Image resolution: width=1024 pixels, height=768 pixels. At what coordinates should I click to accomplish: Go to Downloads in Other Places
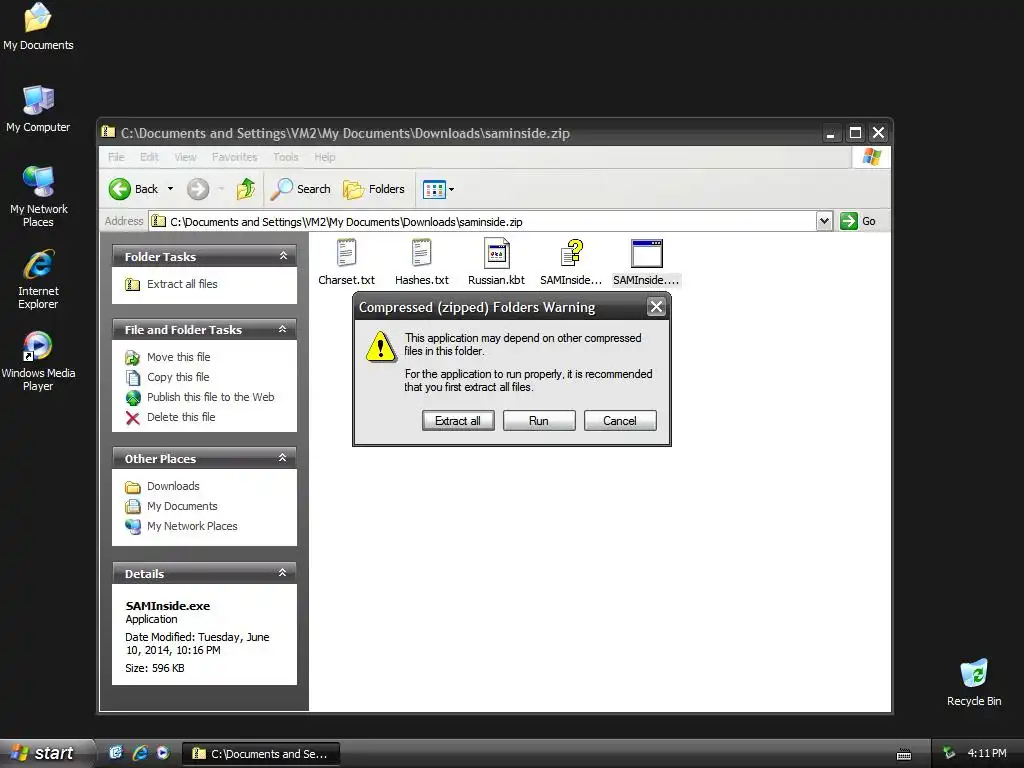click(173, 486)
